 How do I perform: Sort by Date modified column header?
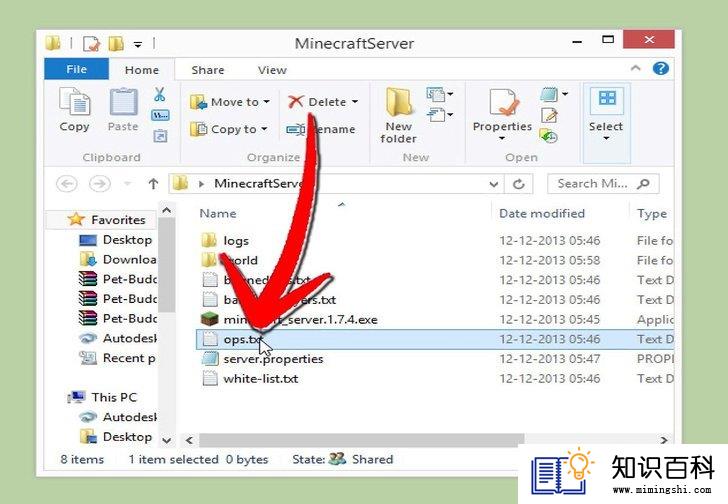pos(542,213)
